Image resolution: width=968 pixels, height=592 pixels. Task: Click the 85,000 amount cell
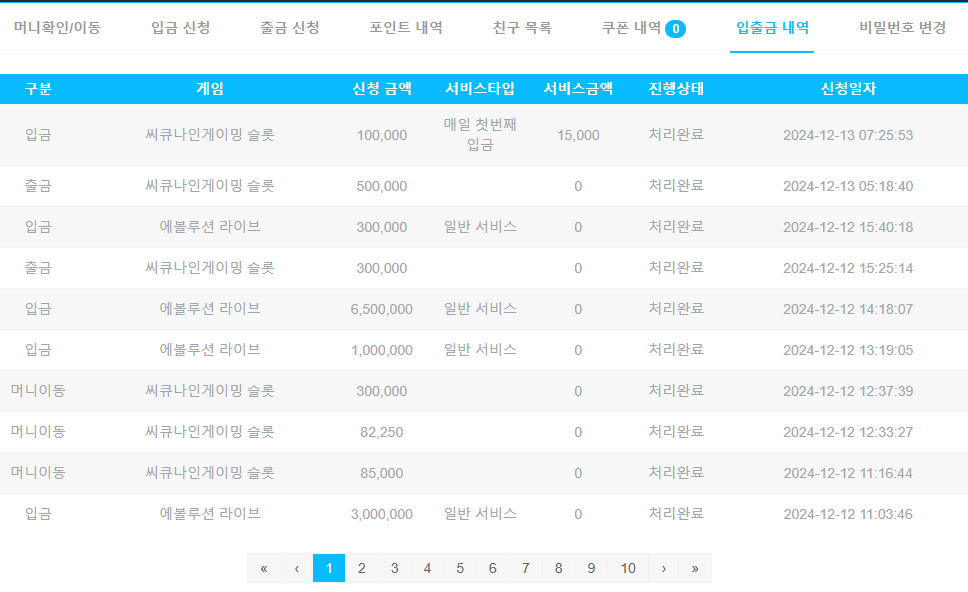tap(382, 473)
